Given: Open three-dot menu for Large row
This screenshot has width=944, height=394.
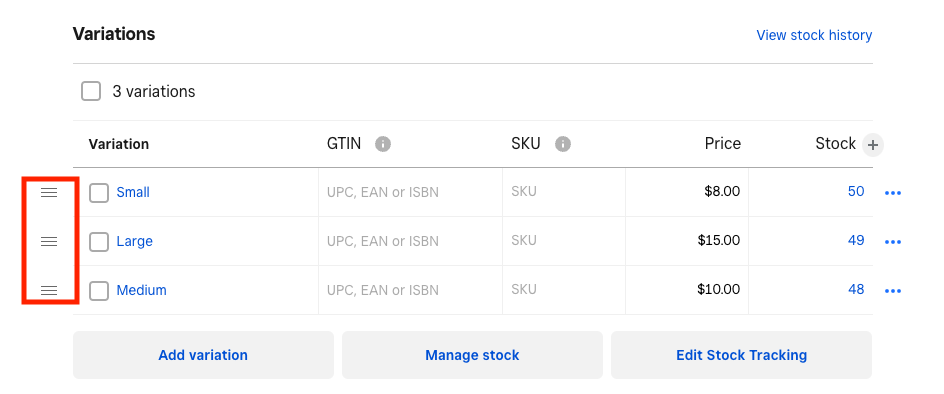Looking at the screenshot, I should [892, 242].
